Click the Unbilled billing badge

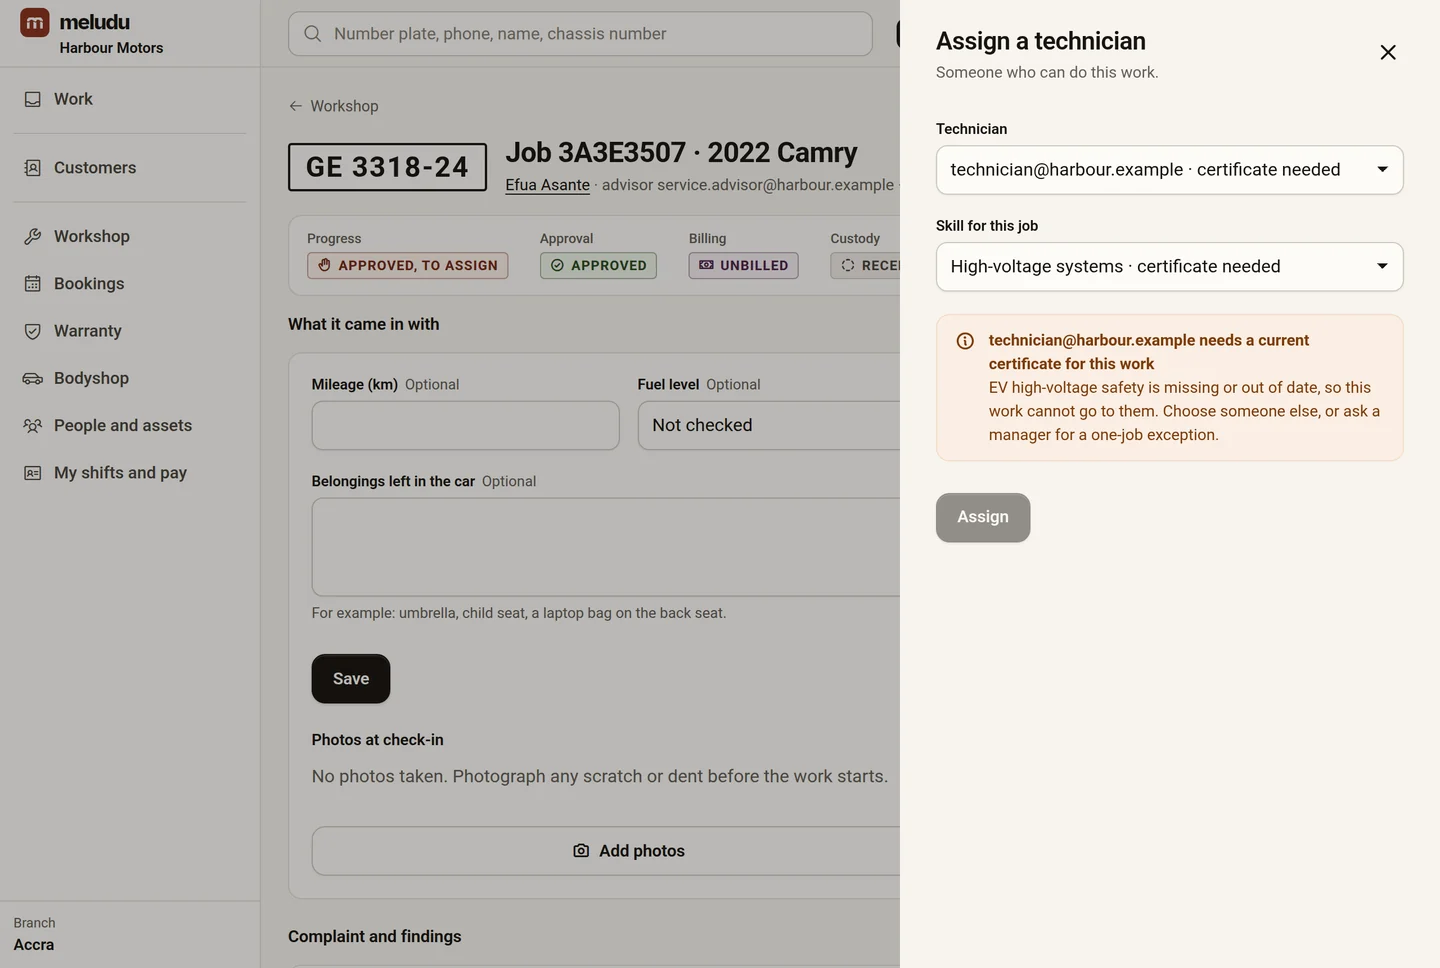point(744,266)
